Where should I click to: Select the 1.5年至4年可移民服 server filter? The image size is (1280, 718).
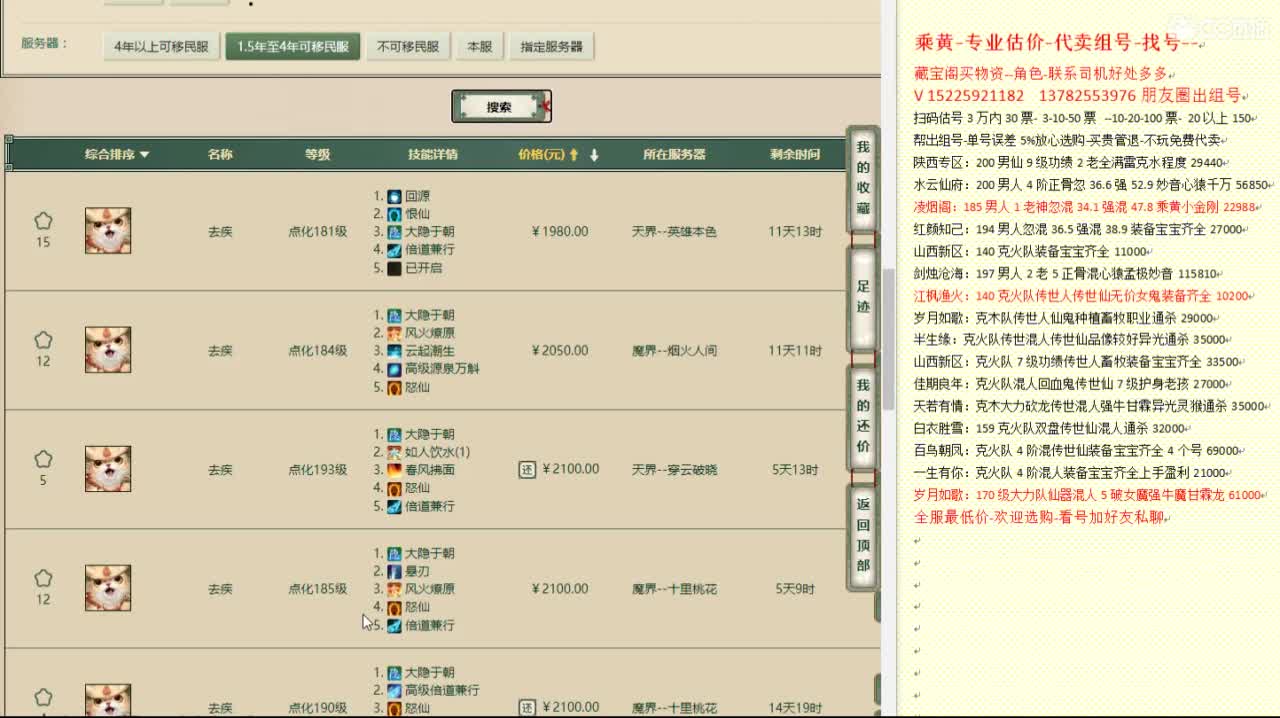[292, 46]
